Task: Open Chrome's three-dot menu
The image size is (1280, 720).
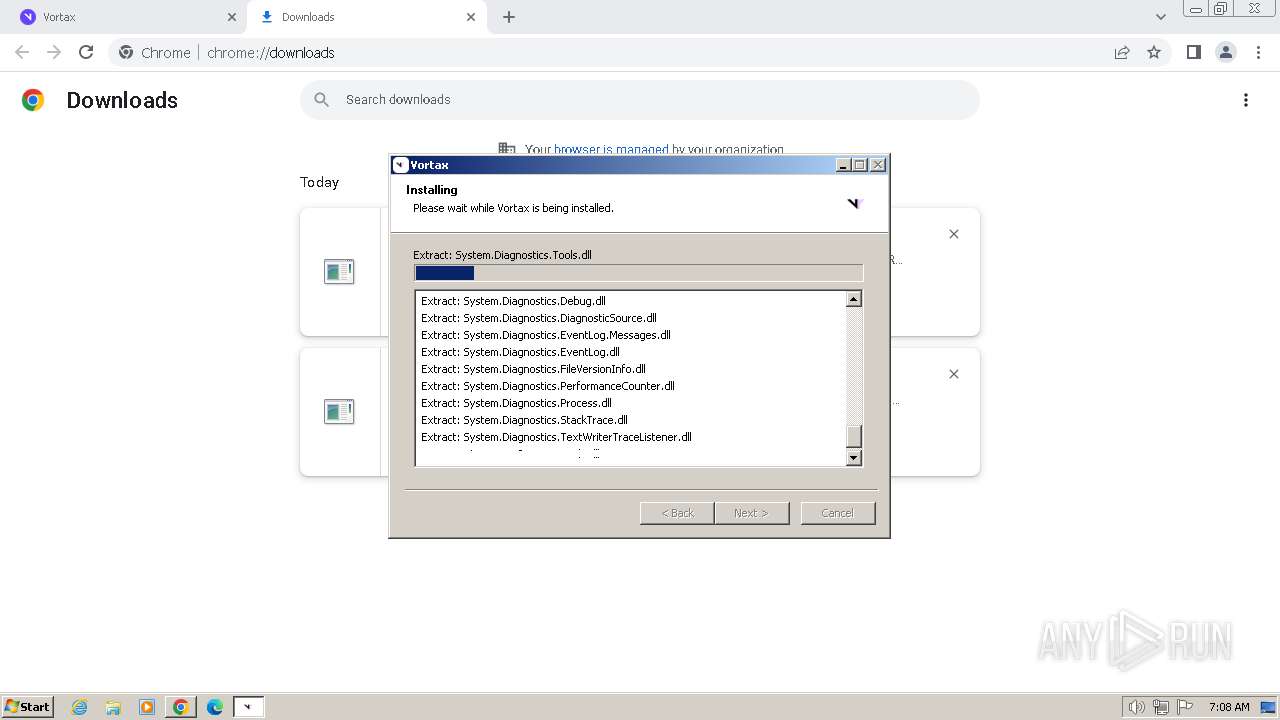Action: tap(1258, 52)
